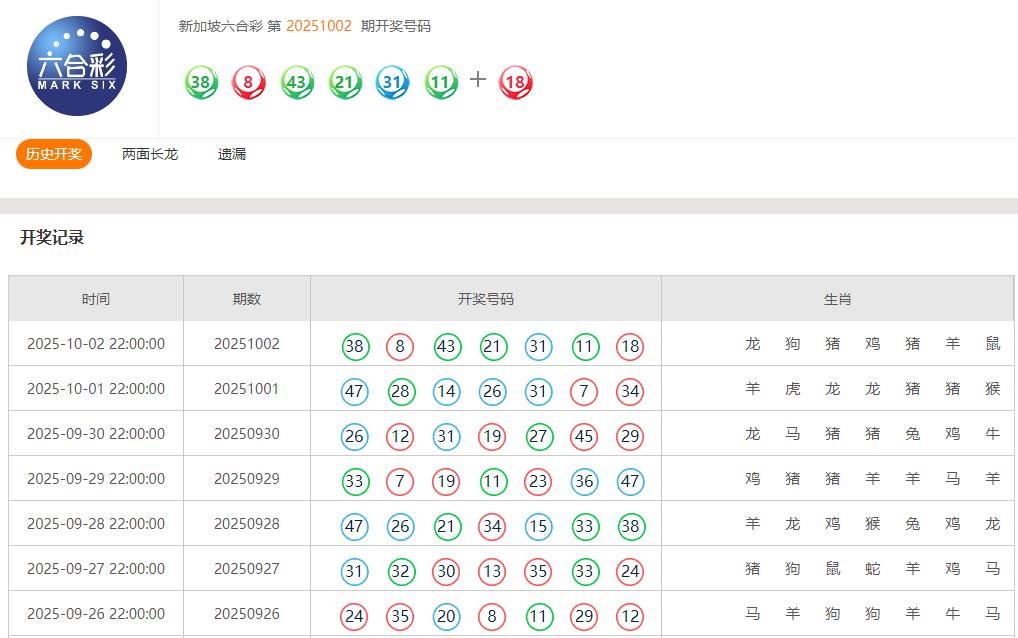Viewport: 1018px width, 638px height.
Task: Select the 历史开奖 tab
Action: pyautogui.click(x=54, y=154)
